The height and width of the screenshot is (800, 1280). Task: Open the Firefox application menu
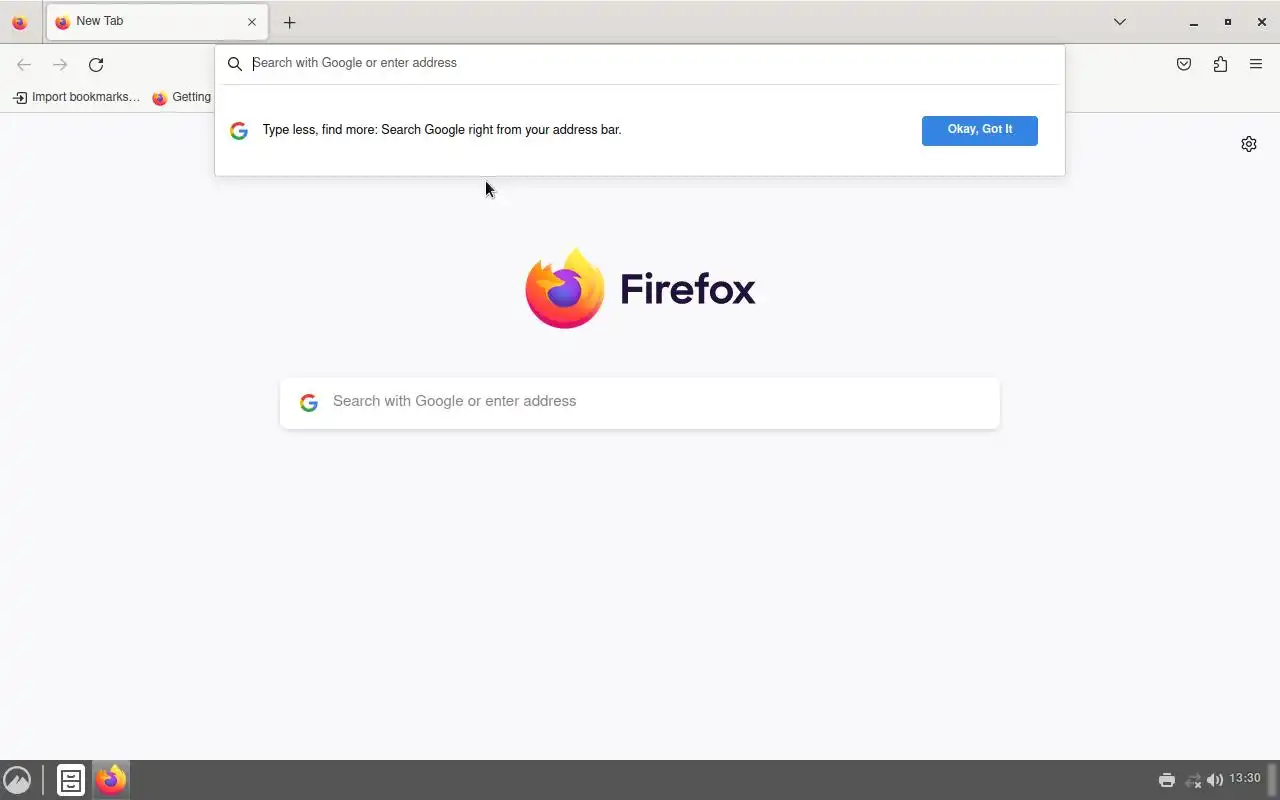[1256, 65]
